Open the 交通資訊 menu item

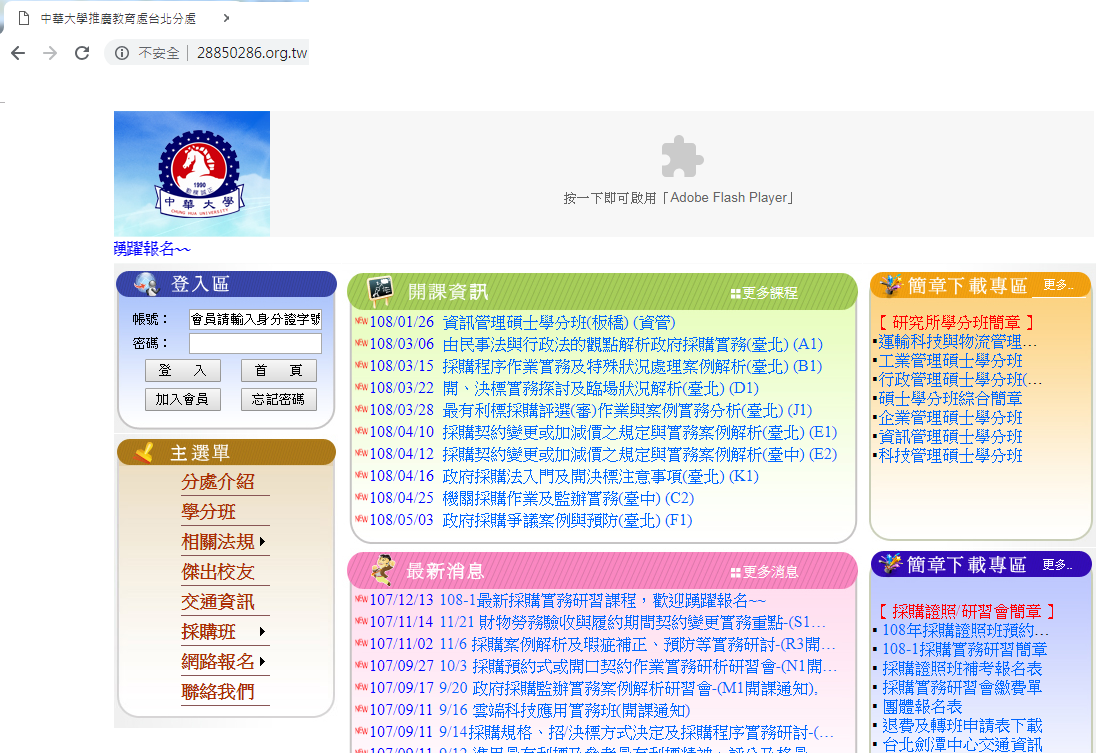pyautogui.click(x=218, y=602)
